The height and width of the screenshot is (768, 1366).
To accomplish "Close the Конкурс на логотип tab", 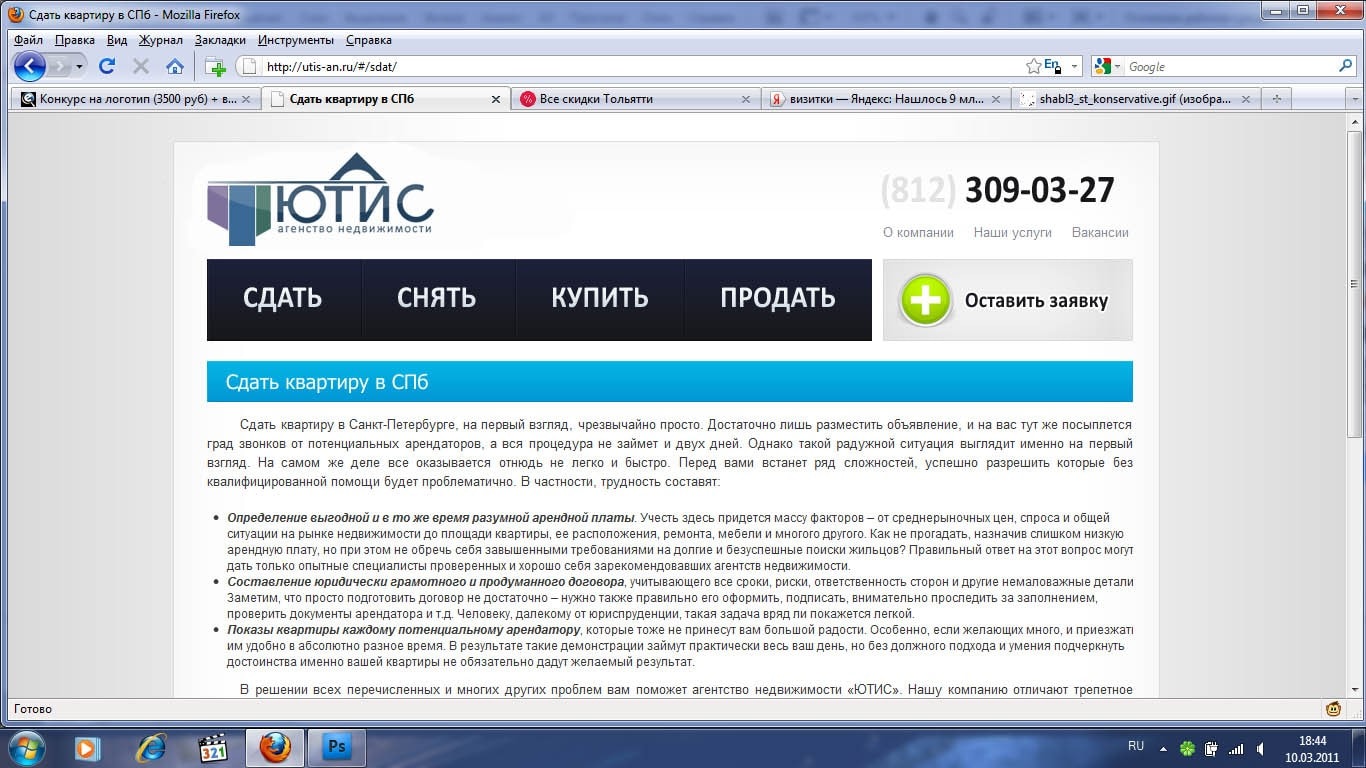I will (245, 99).
